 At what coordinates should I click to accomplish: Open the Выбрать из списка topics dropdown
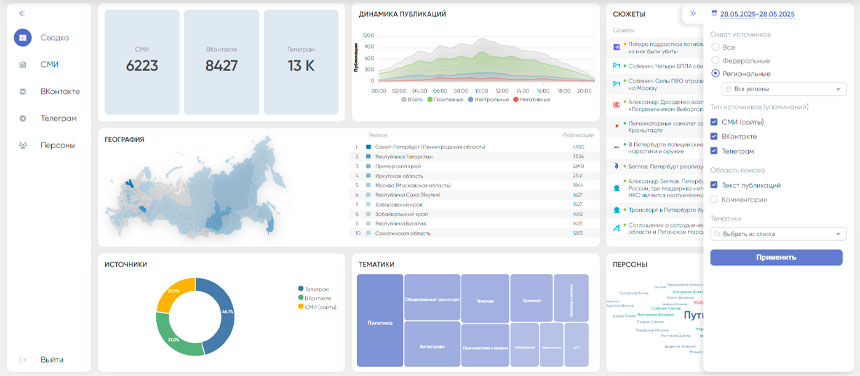[778, 234]
